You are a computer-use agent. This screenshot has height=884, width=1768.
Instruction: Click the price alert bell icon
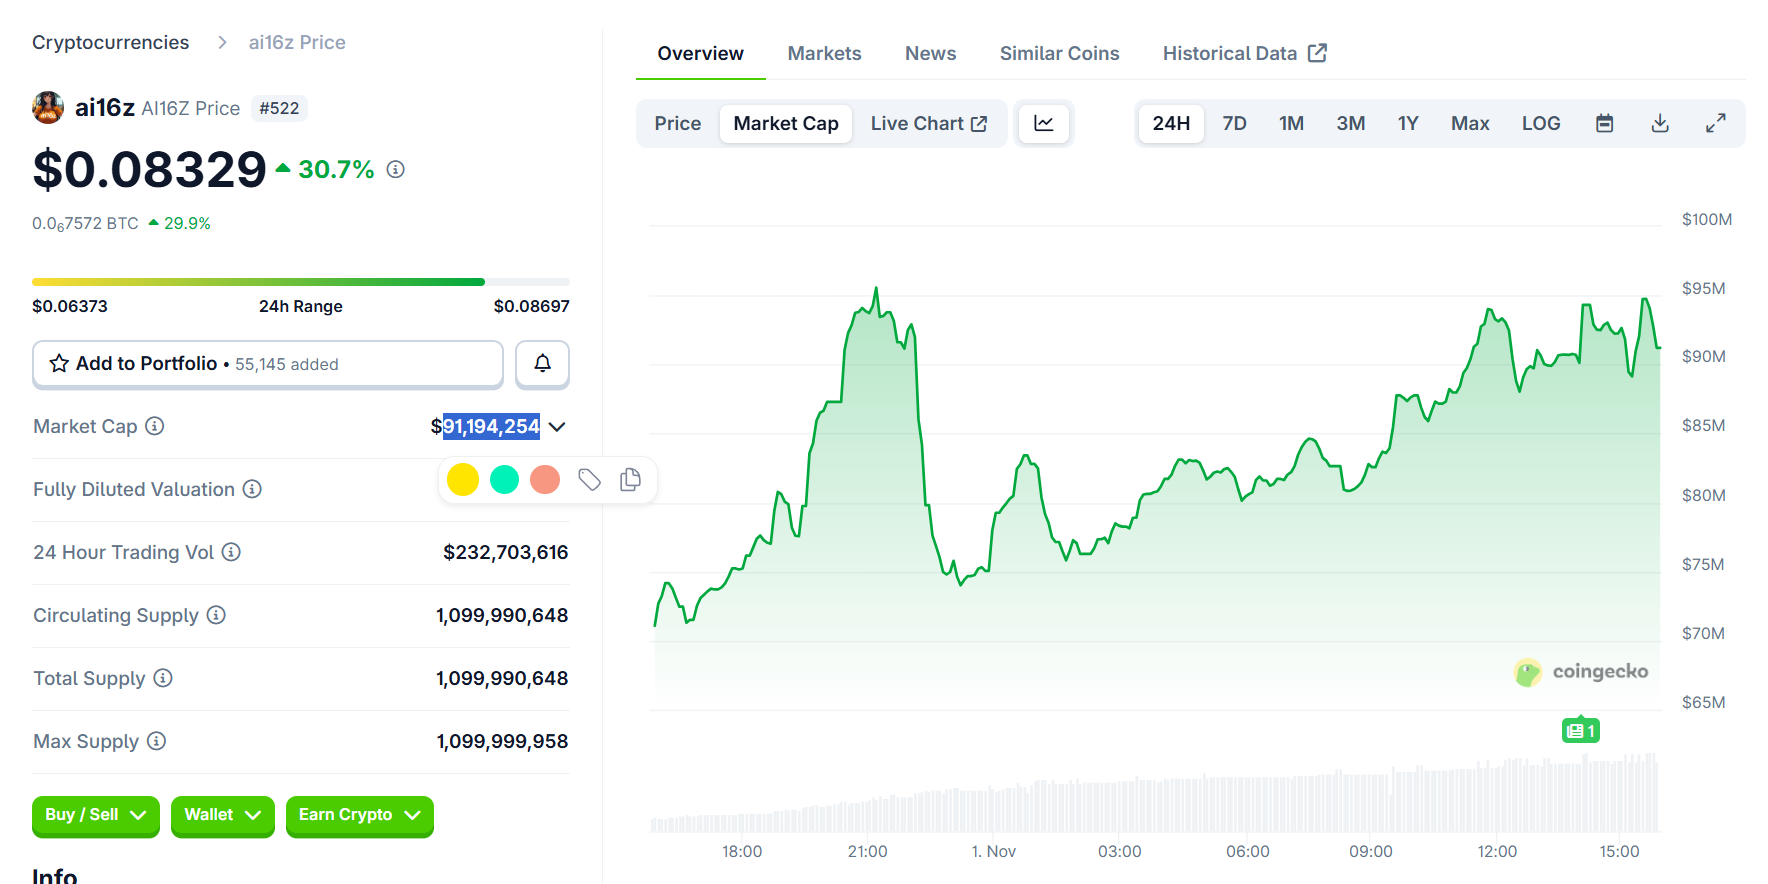click(x=542, y=364)
